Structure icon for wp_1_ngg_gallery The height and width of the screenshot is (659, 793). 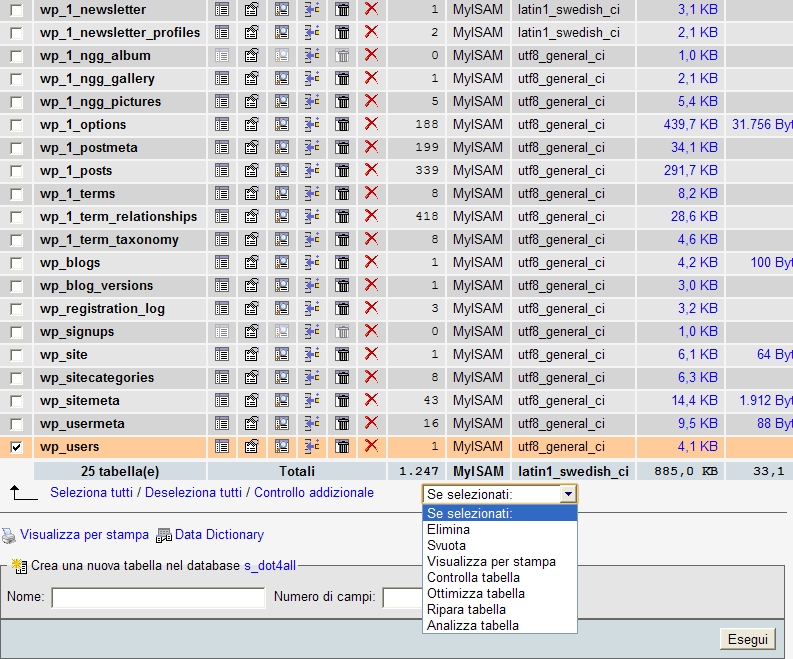251,78
